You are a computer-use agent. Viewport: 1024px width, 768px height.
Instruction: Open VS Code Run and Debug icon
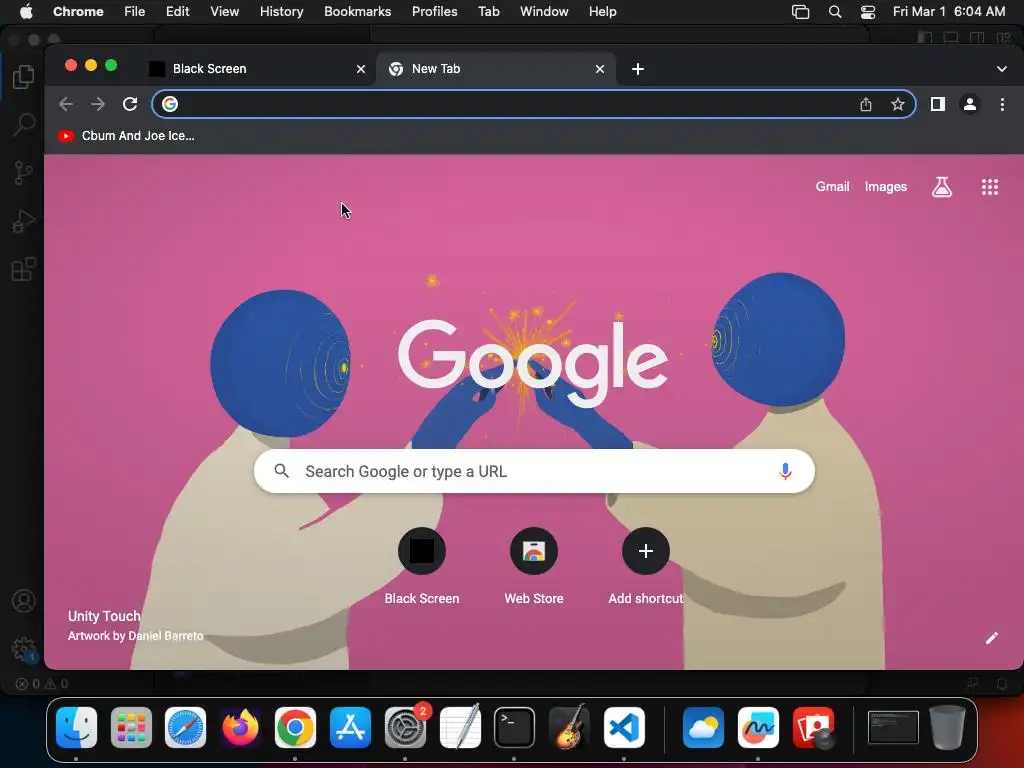[x=24, y=221]
